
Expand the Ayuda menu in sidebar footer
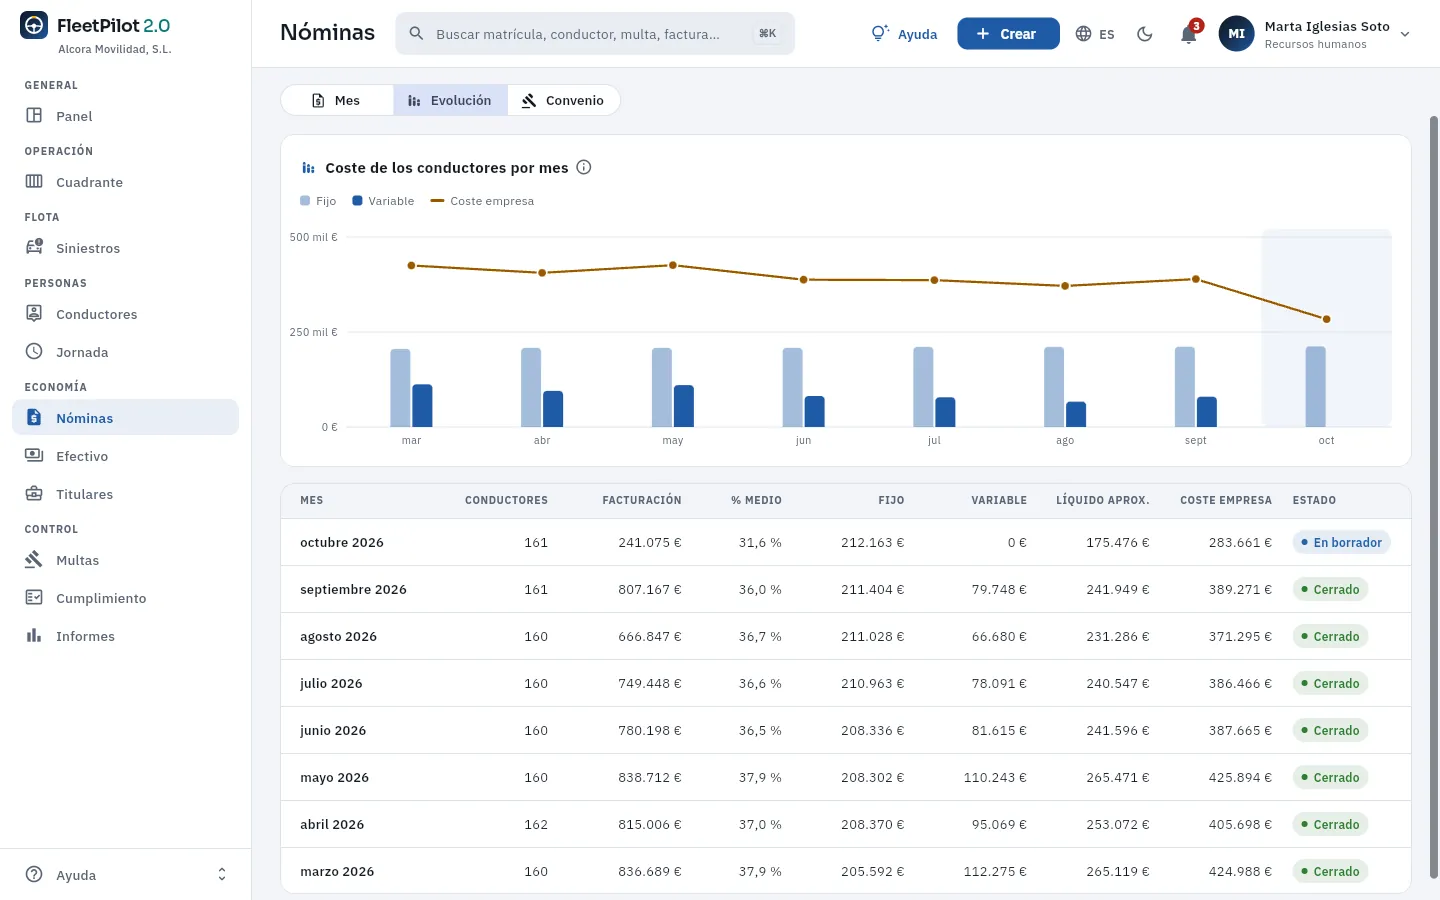126,875
